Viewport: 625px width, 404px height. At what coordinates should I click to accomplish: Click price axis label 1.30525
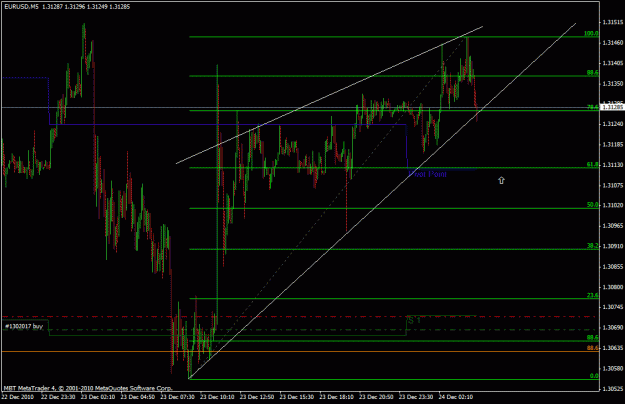point(613,388)
